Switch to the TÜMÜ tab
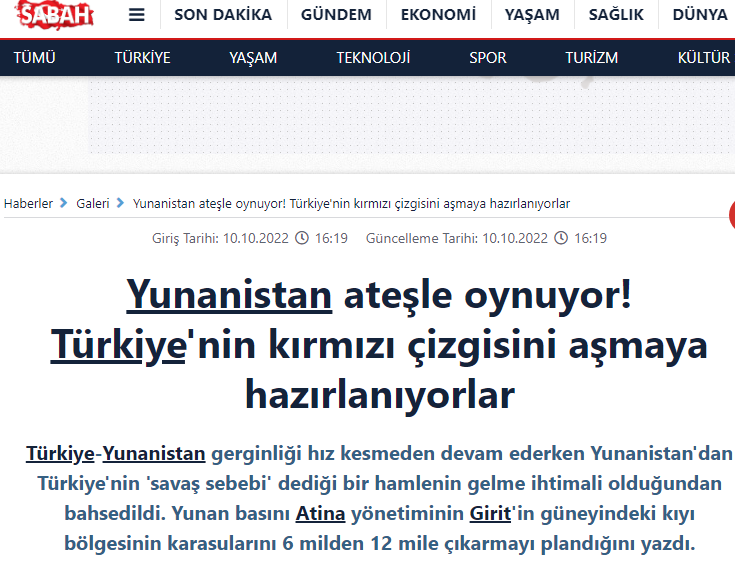The width and height of the screenshot is (735, 568). coord(36,58)
